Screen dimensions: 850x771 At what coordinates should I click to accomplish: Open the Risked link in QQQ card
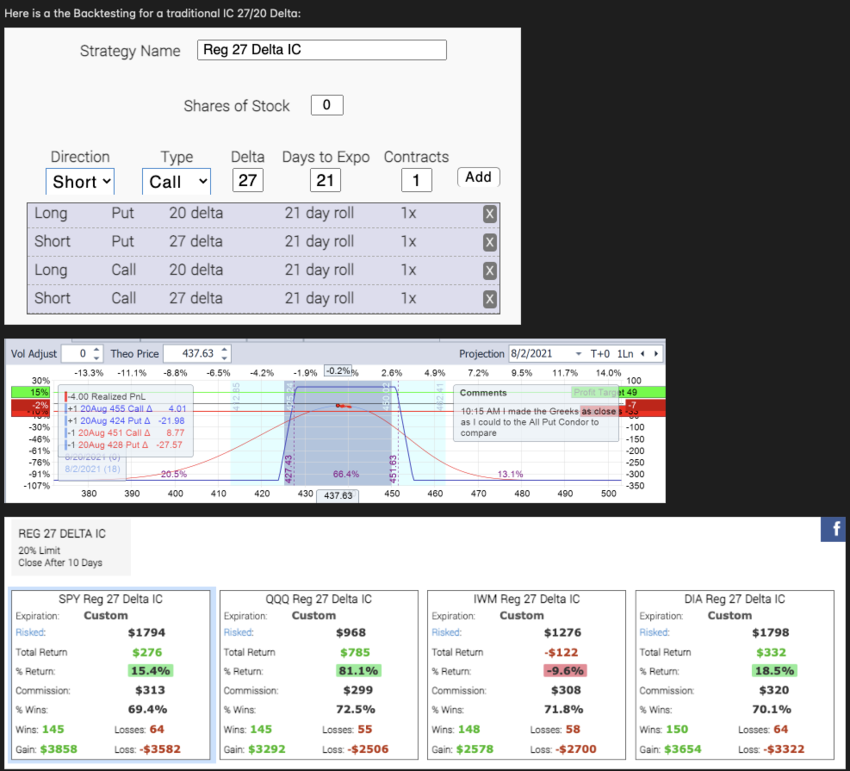click(239, 632)
